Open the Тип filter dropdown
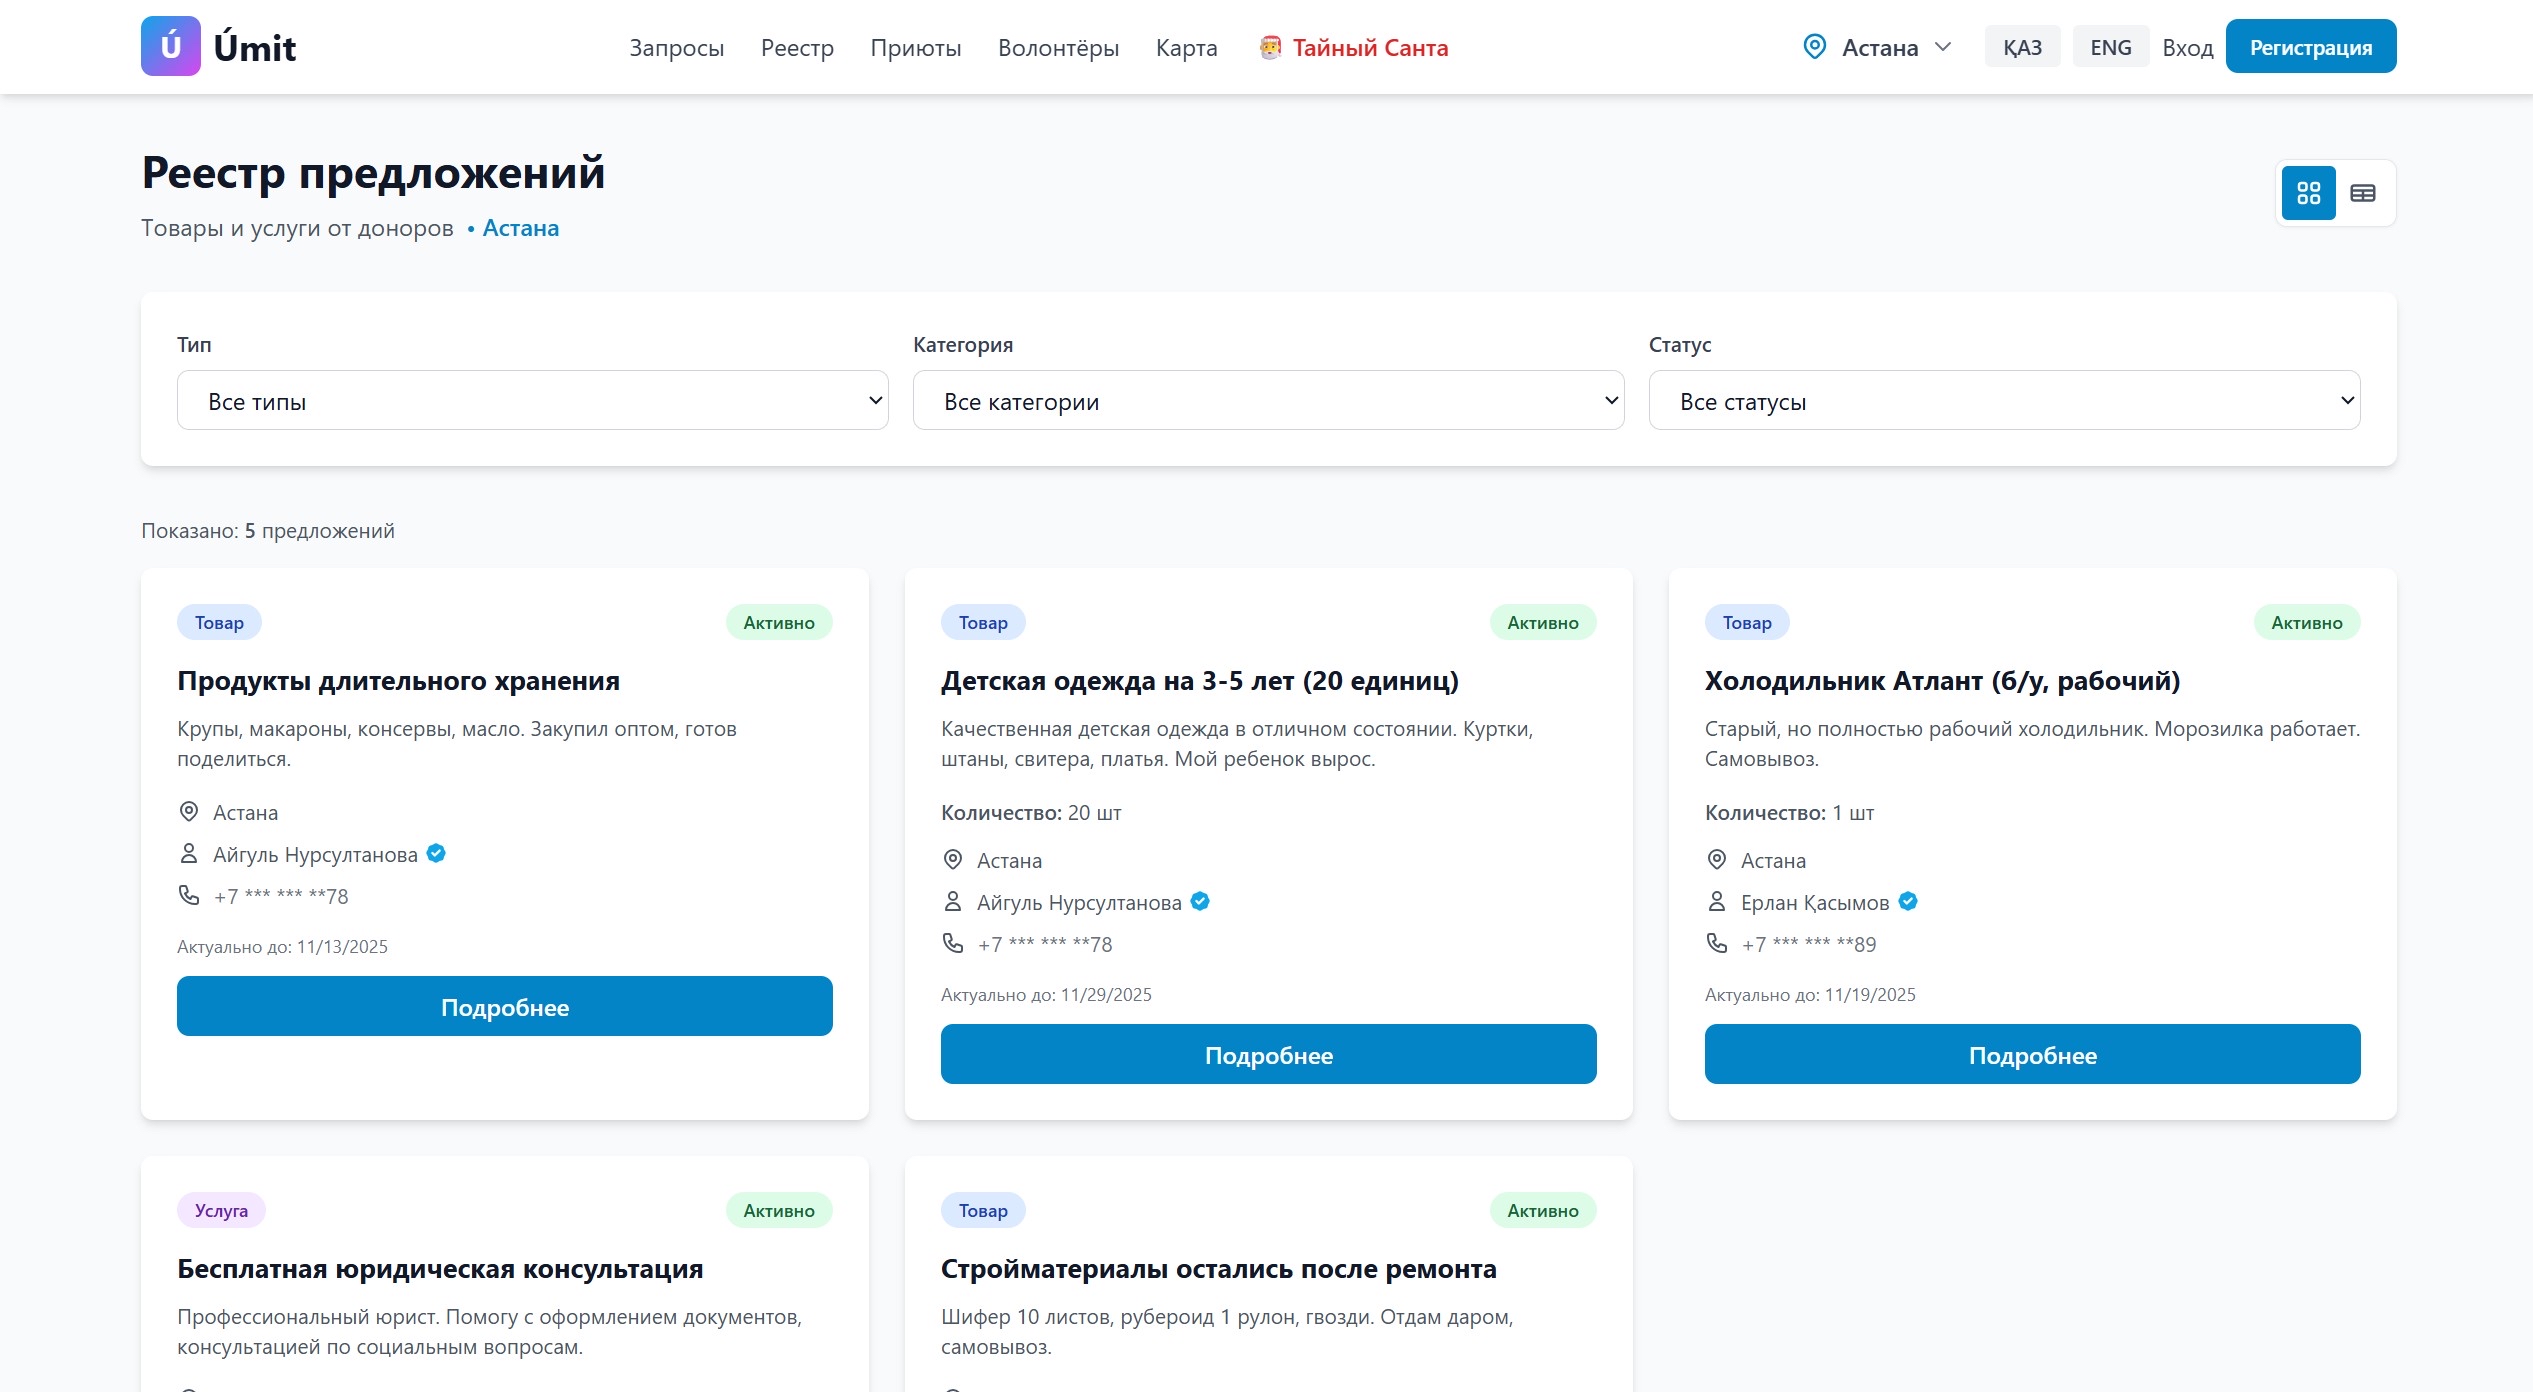 tap(532, 401)
